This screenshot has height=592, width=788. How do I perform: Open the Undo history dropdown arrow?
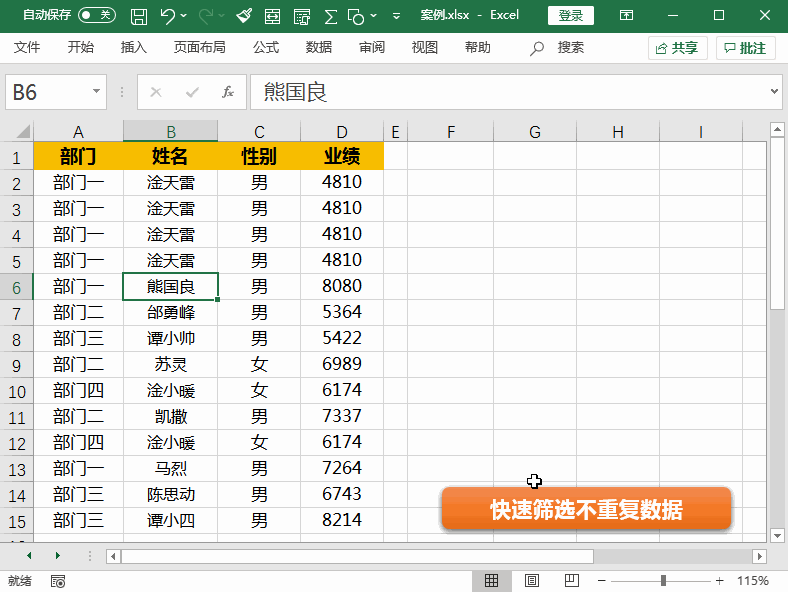click(x=186, y=17)
